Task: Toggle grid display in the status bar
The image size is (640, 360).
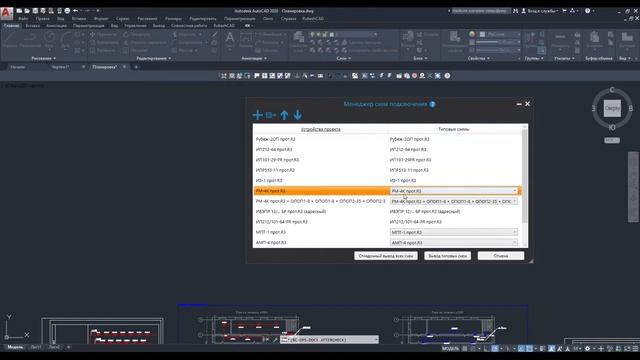Action: 465,349
